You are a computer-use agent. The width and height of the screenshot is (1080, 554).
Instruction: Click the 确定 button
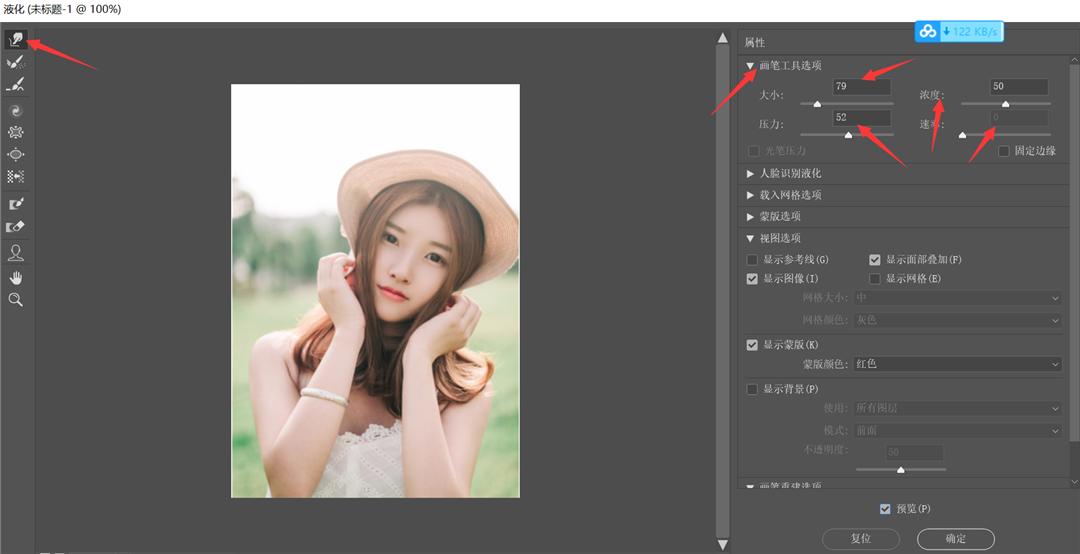[955, 539]
